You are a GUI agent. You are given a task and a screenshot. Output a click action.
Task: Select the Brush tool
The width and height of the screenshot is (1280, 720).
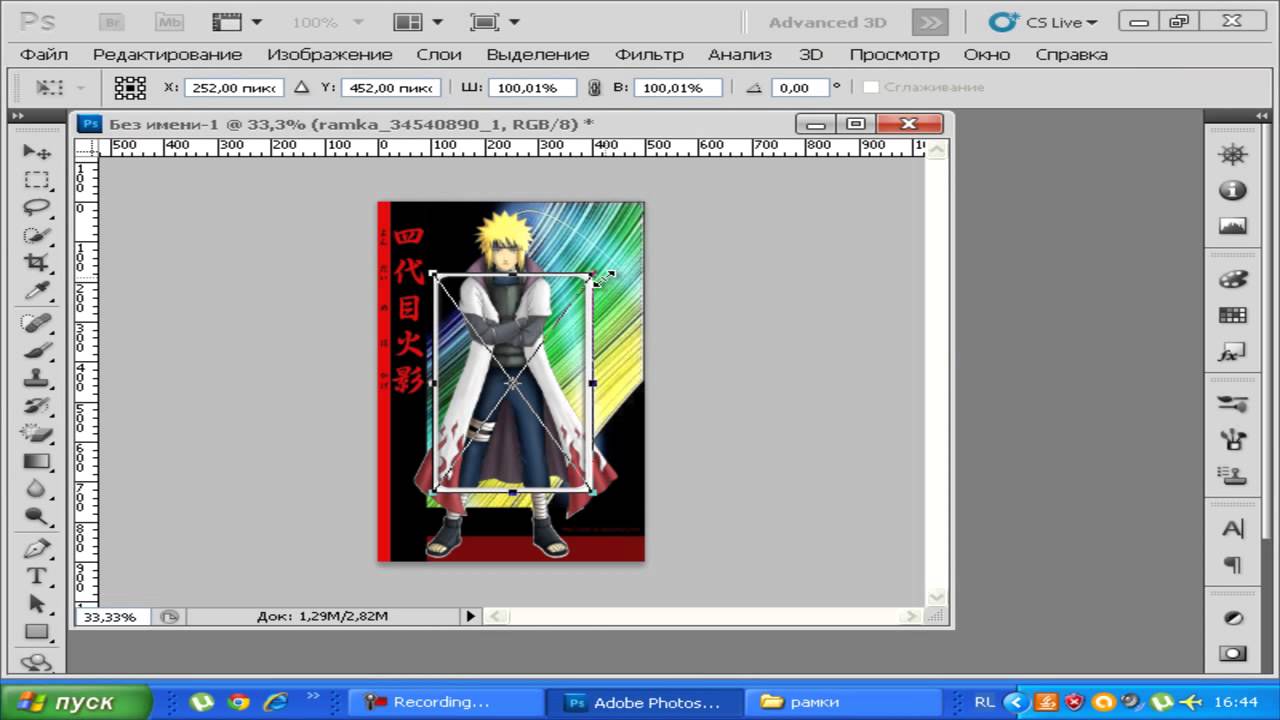point(37,351)
